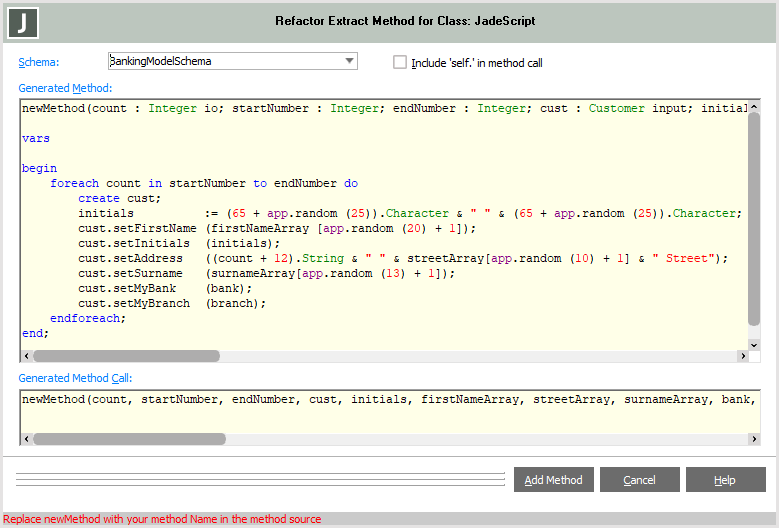Click the Cancel button

[x=639, y=480]
